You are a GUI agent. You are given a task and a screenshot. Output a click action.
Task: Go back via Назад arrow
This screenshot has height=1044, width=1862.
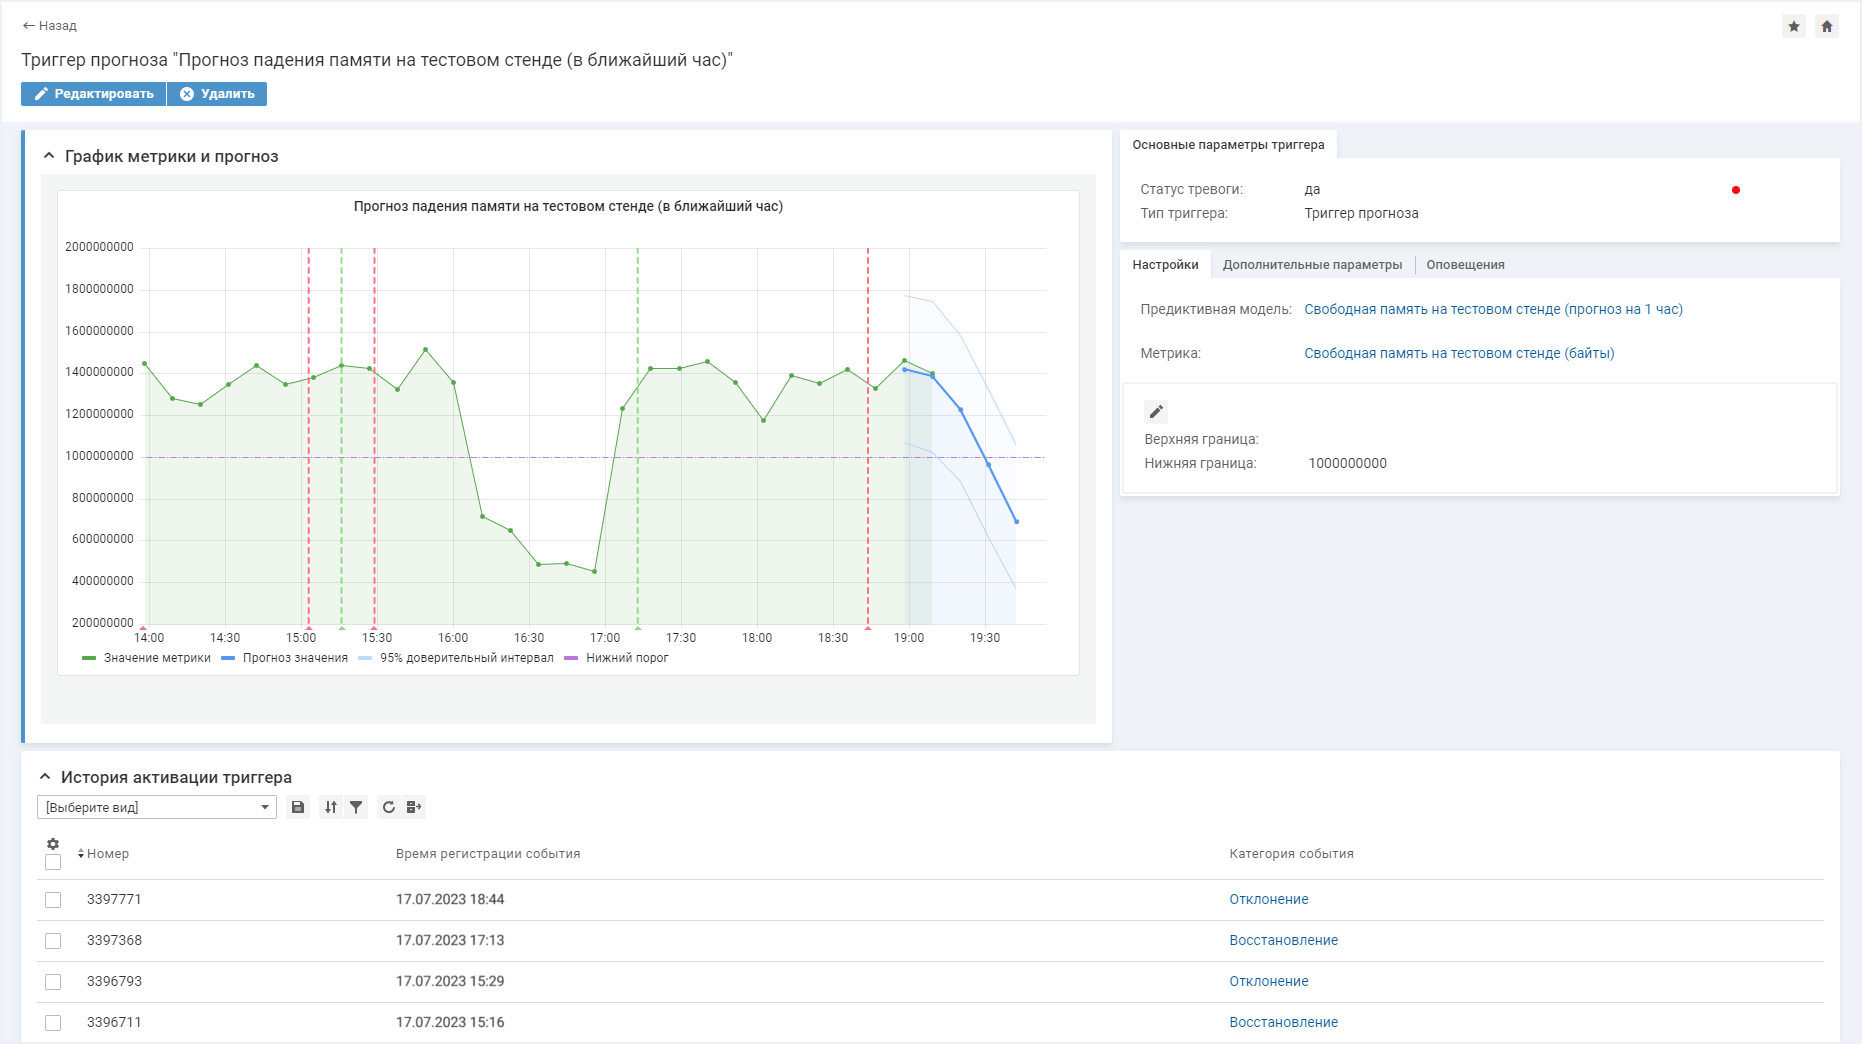[49, 26]
